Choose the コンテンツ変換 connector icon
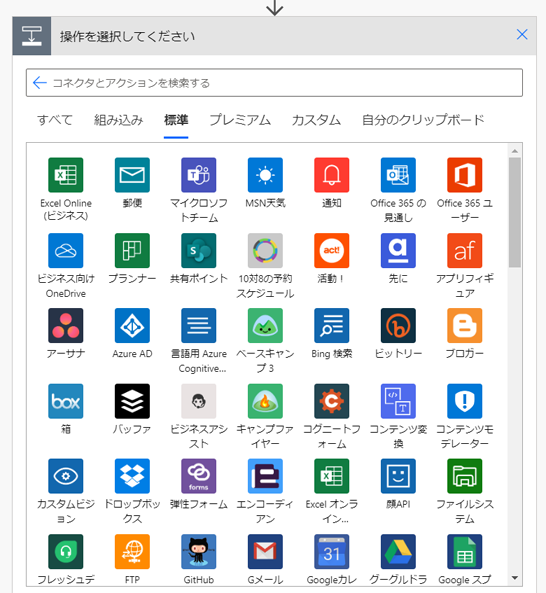 (398, 401)
